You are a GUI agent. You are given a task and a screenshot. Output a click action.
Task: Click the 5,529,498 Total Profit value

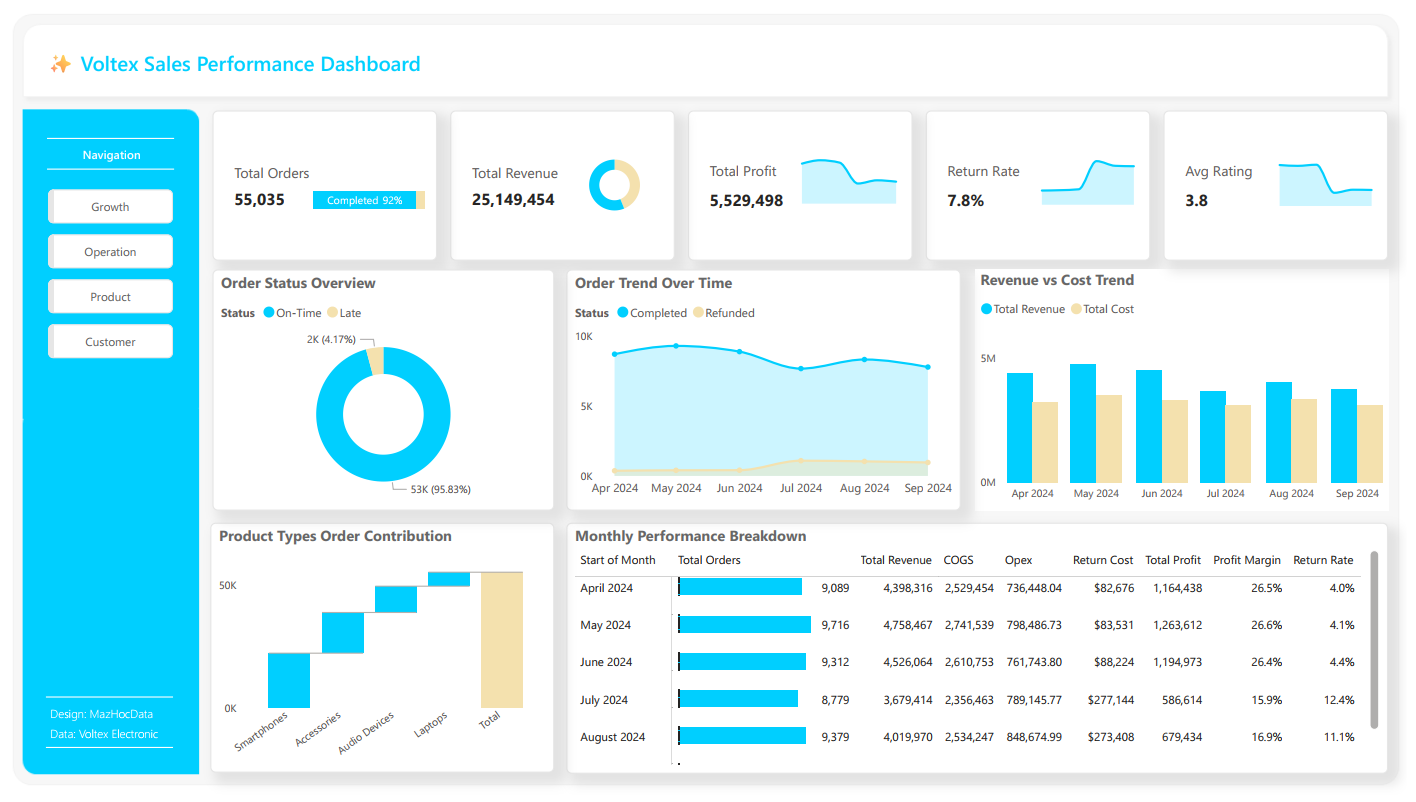click(746, 201)
